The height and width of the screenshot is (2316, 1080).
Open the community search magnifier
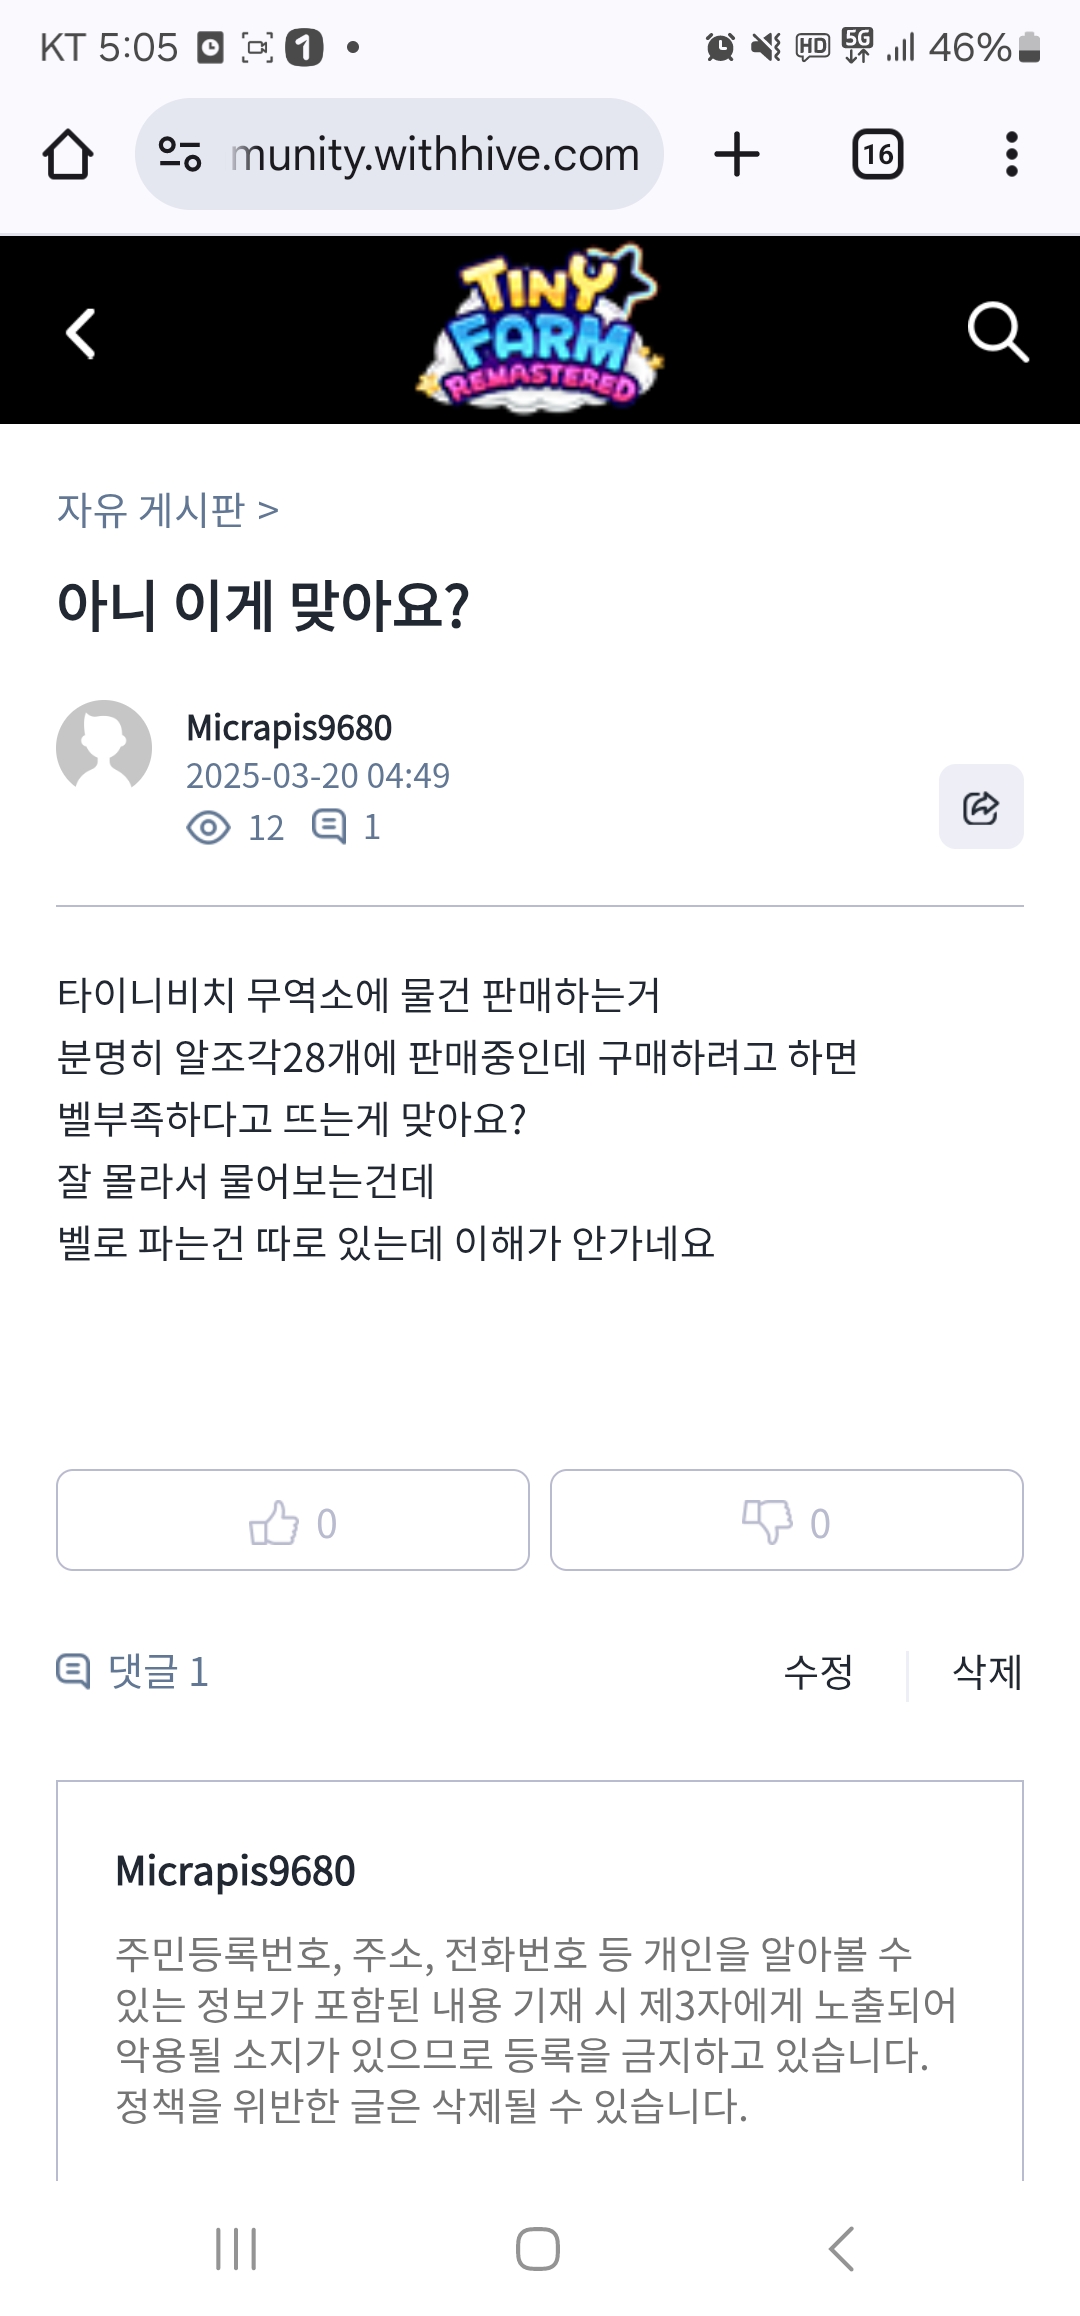click(997, 332)
